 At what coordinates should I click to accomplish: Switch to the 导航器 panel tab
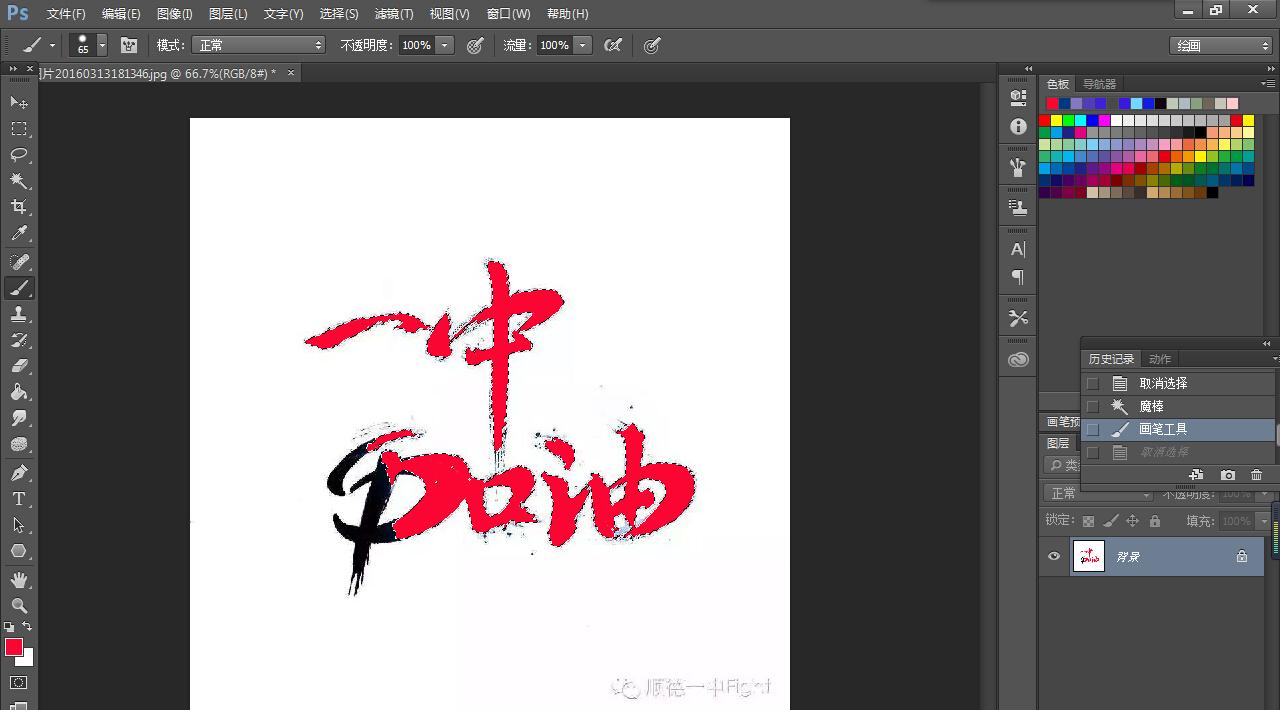1098,84
